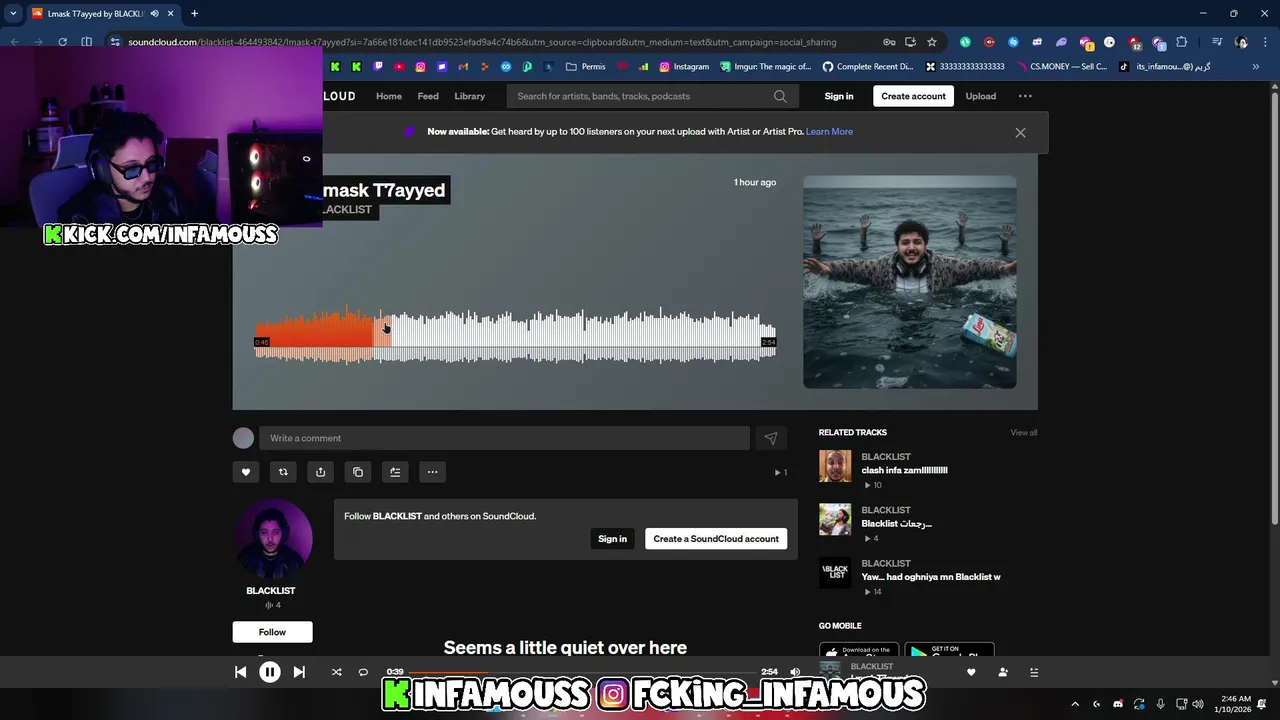Seek the bottom player progress bar
Image resolution: width=1280 pixels, height=720 pixels.
tap(582, 672)
